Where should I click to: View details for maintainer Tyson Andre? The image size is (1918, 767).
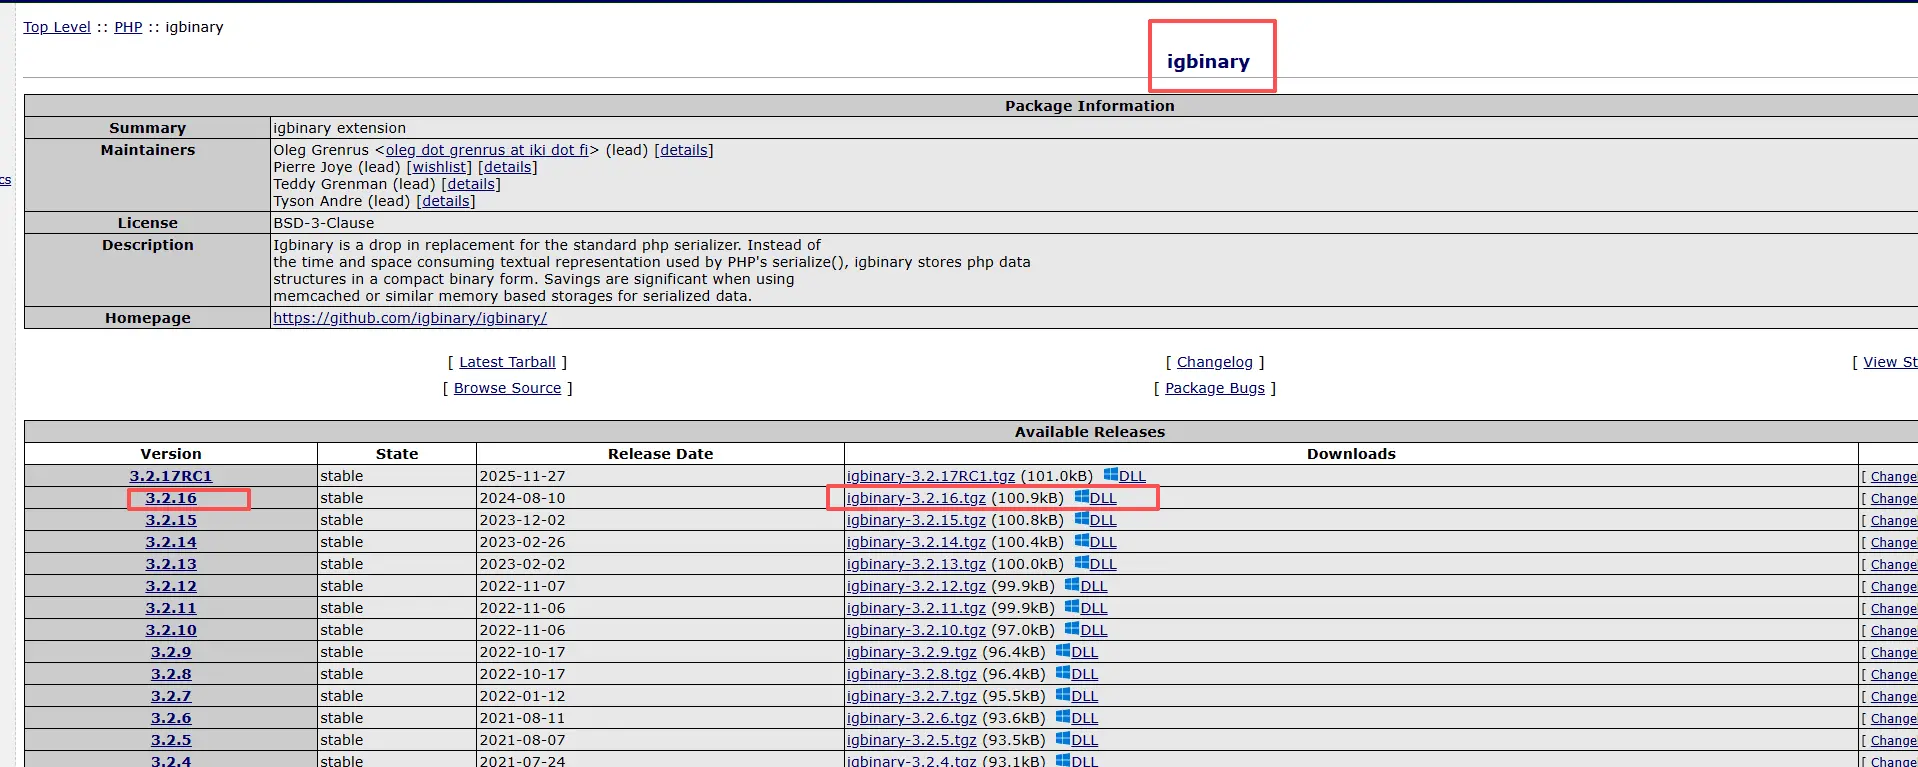(x=446, y=201)
